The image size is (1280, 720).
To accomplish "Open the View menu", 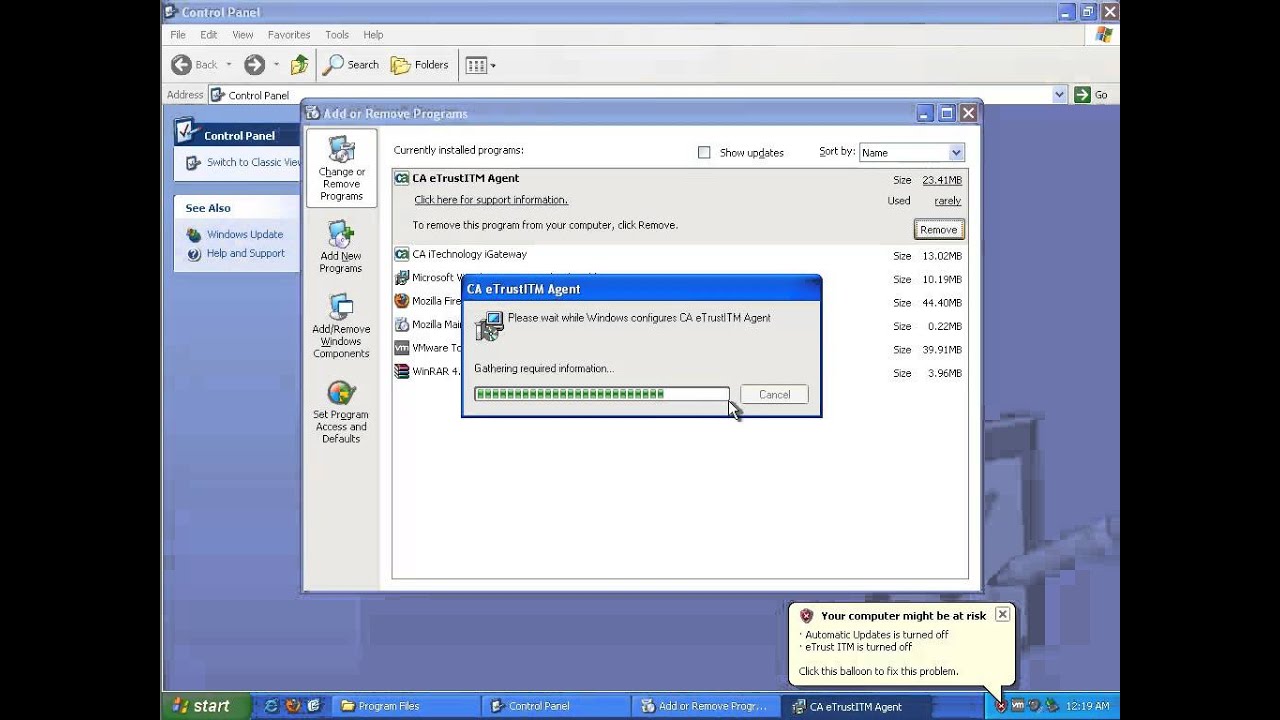I will click(243, 35).
